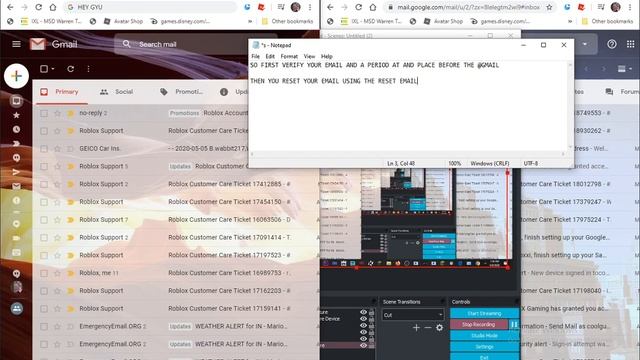The width and height of the screenshot is (640, 360).
Task: Open Snoozed clock icon in Gmail sidebar
Action: coord(16,129)
